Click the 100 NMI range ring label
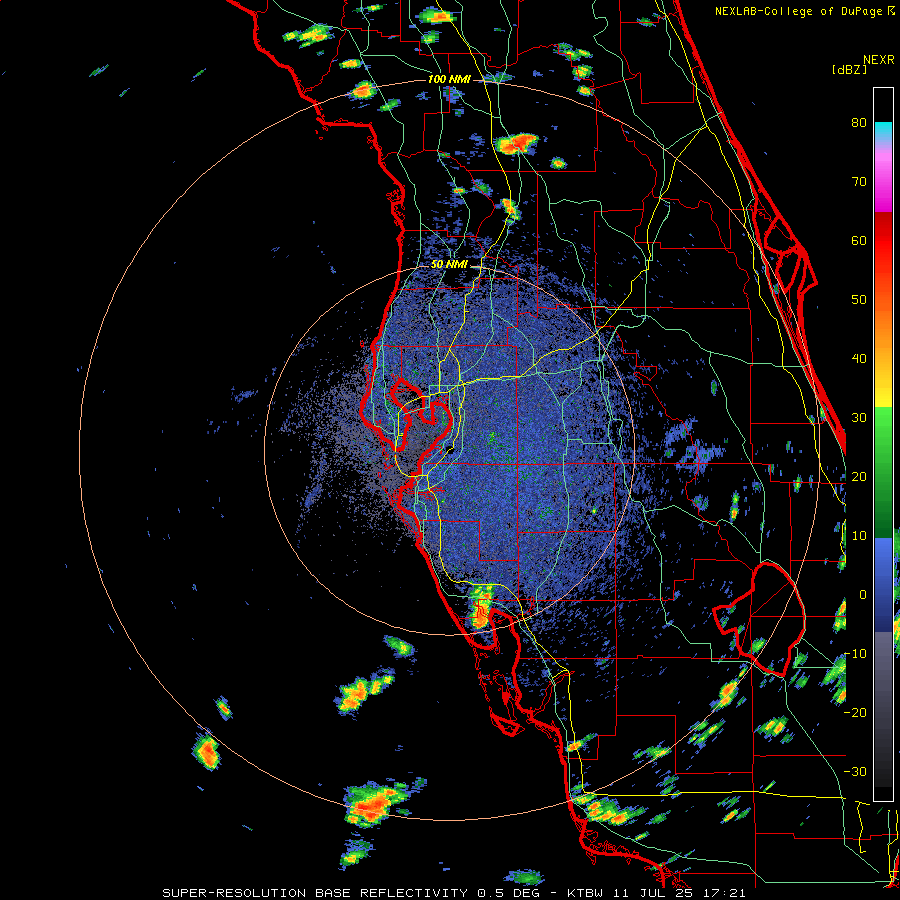This screenshot has height=900, width=900. pos(449,79)
